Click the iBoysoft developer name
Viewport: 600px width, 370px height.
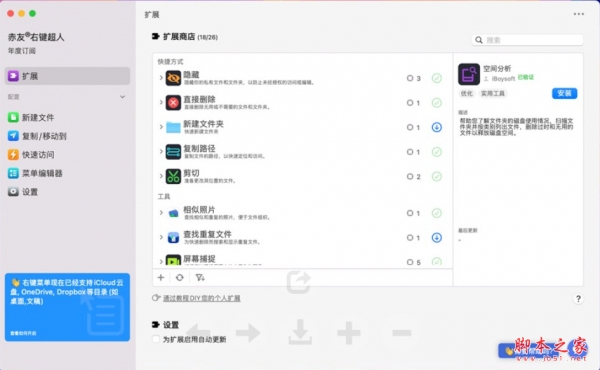coord(503,78)
